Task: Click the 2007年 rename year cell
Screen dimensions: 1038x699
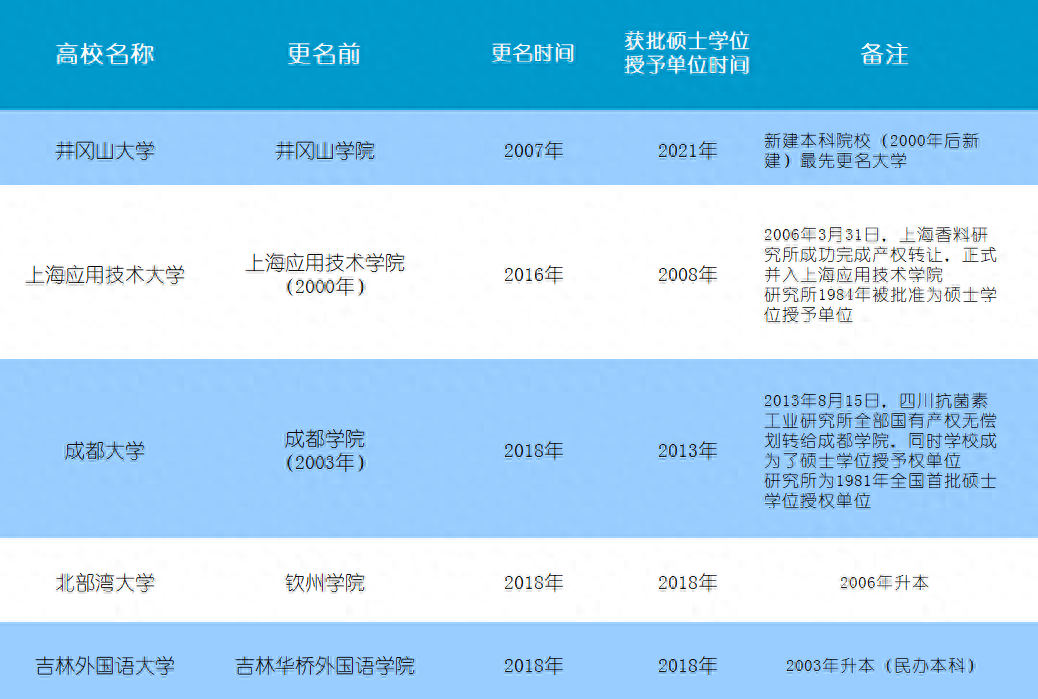Action: (533, 151)
